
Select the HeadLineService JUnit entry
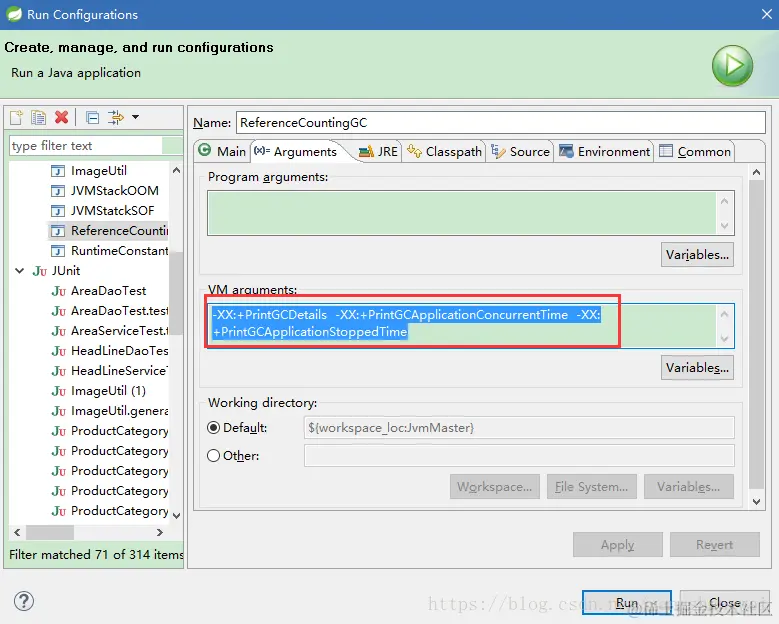click(110, 371)
